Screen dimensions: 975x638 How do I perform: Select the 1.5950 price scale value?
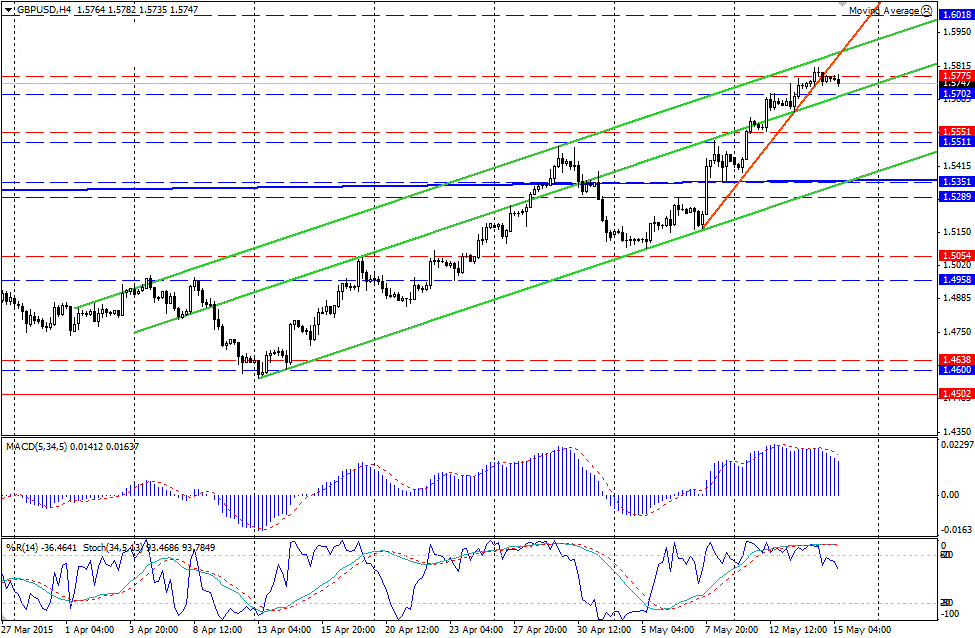pos(957,31)
